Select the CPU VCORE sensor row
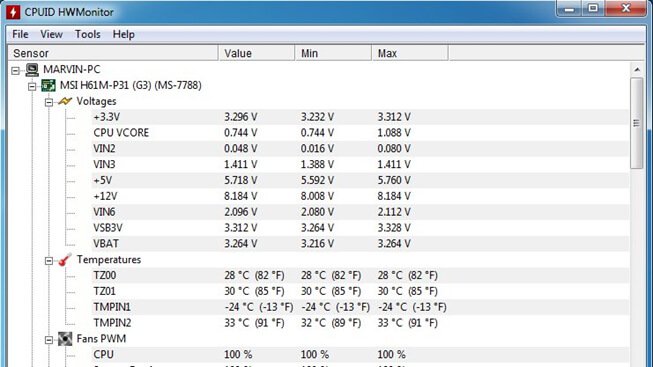This screenshot has width=653, height=367. [x=360, y=133]
